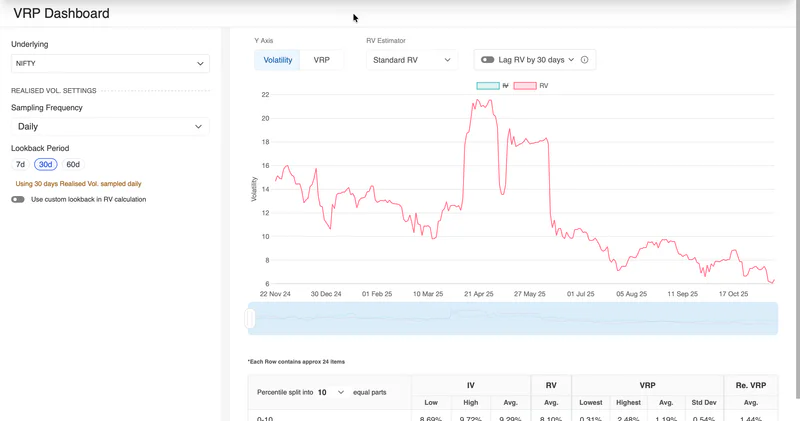
Task: Click the VRP Dashboard title
Action: [x=61, y=13]
